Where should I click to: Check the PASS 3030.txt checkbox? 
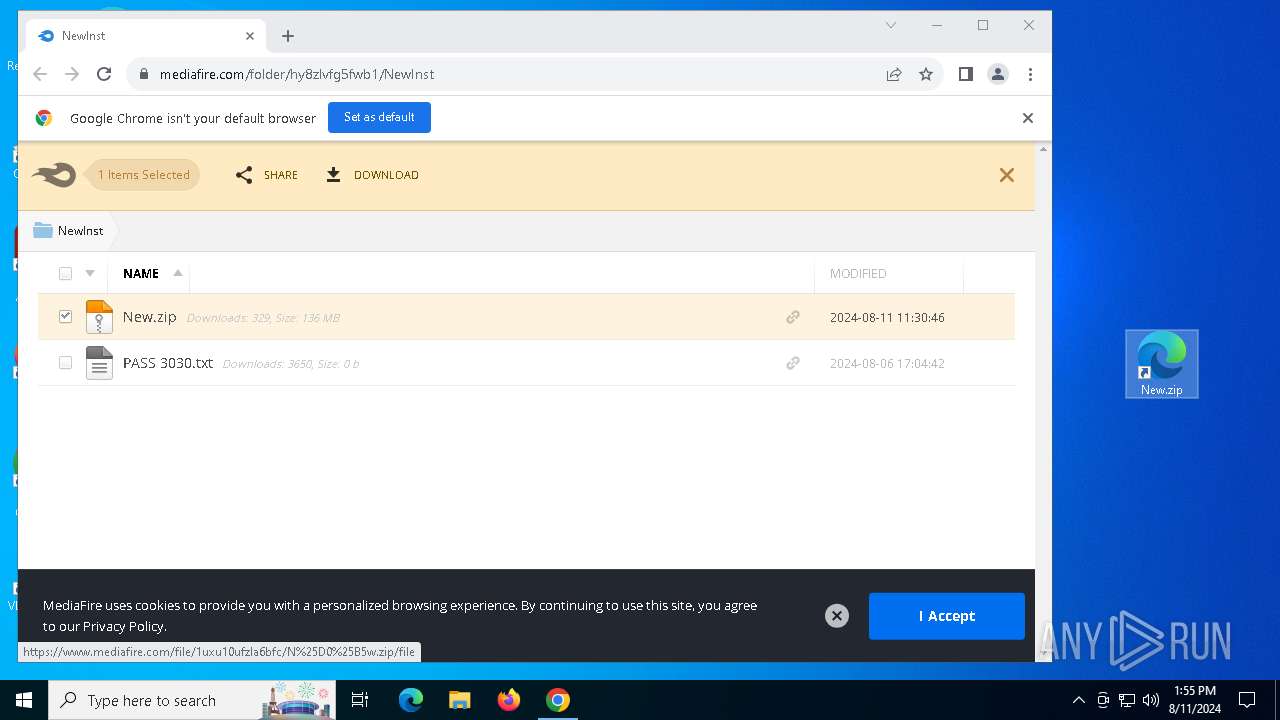65,363
